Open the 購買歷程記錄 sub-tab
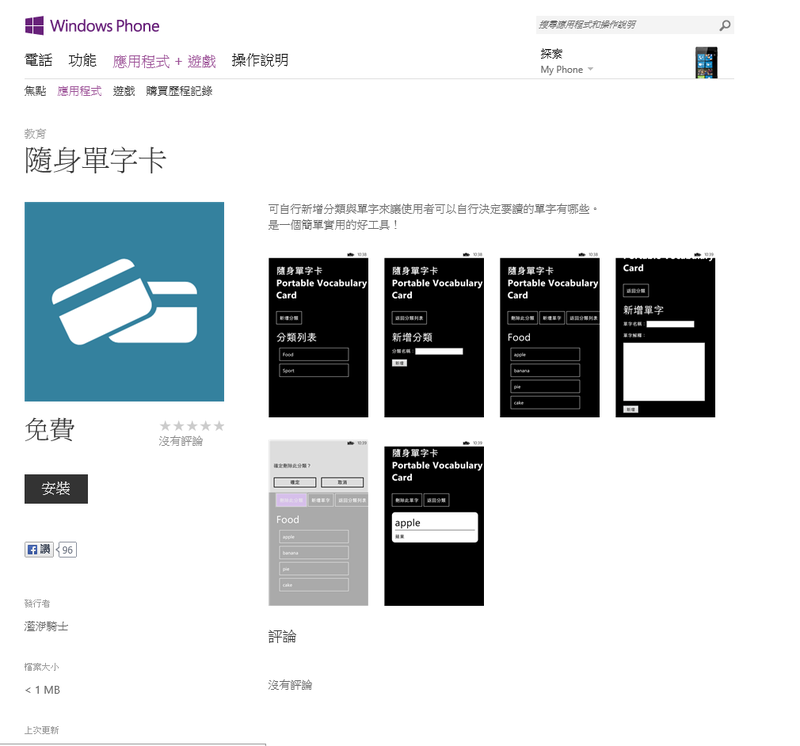The image size is (800, 746). [179, 91]
